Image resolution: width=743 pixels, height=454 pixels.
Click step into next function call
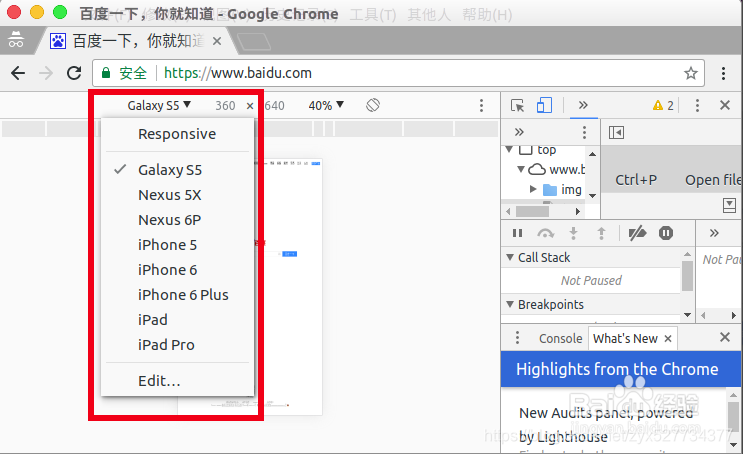click(573, 233)
